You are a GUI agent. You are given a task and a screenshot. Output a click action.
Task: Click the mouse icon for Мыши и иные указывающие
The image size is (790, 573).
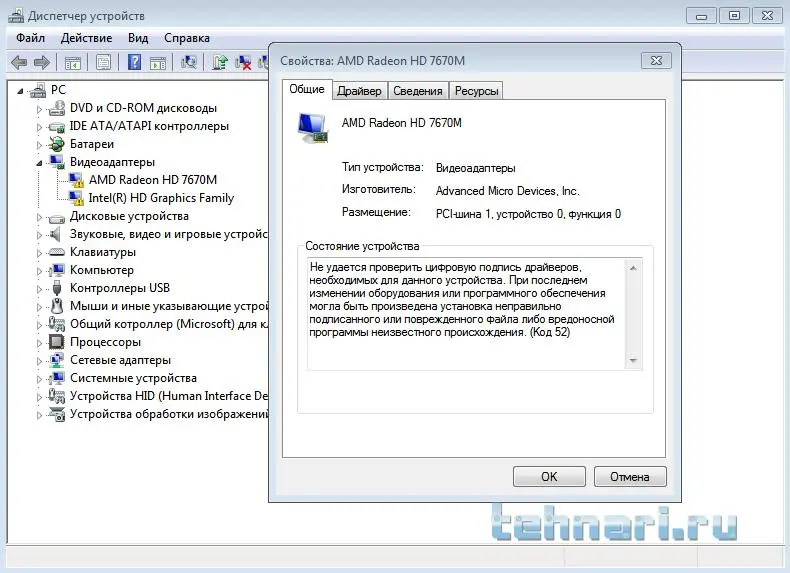57,306
